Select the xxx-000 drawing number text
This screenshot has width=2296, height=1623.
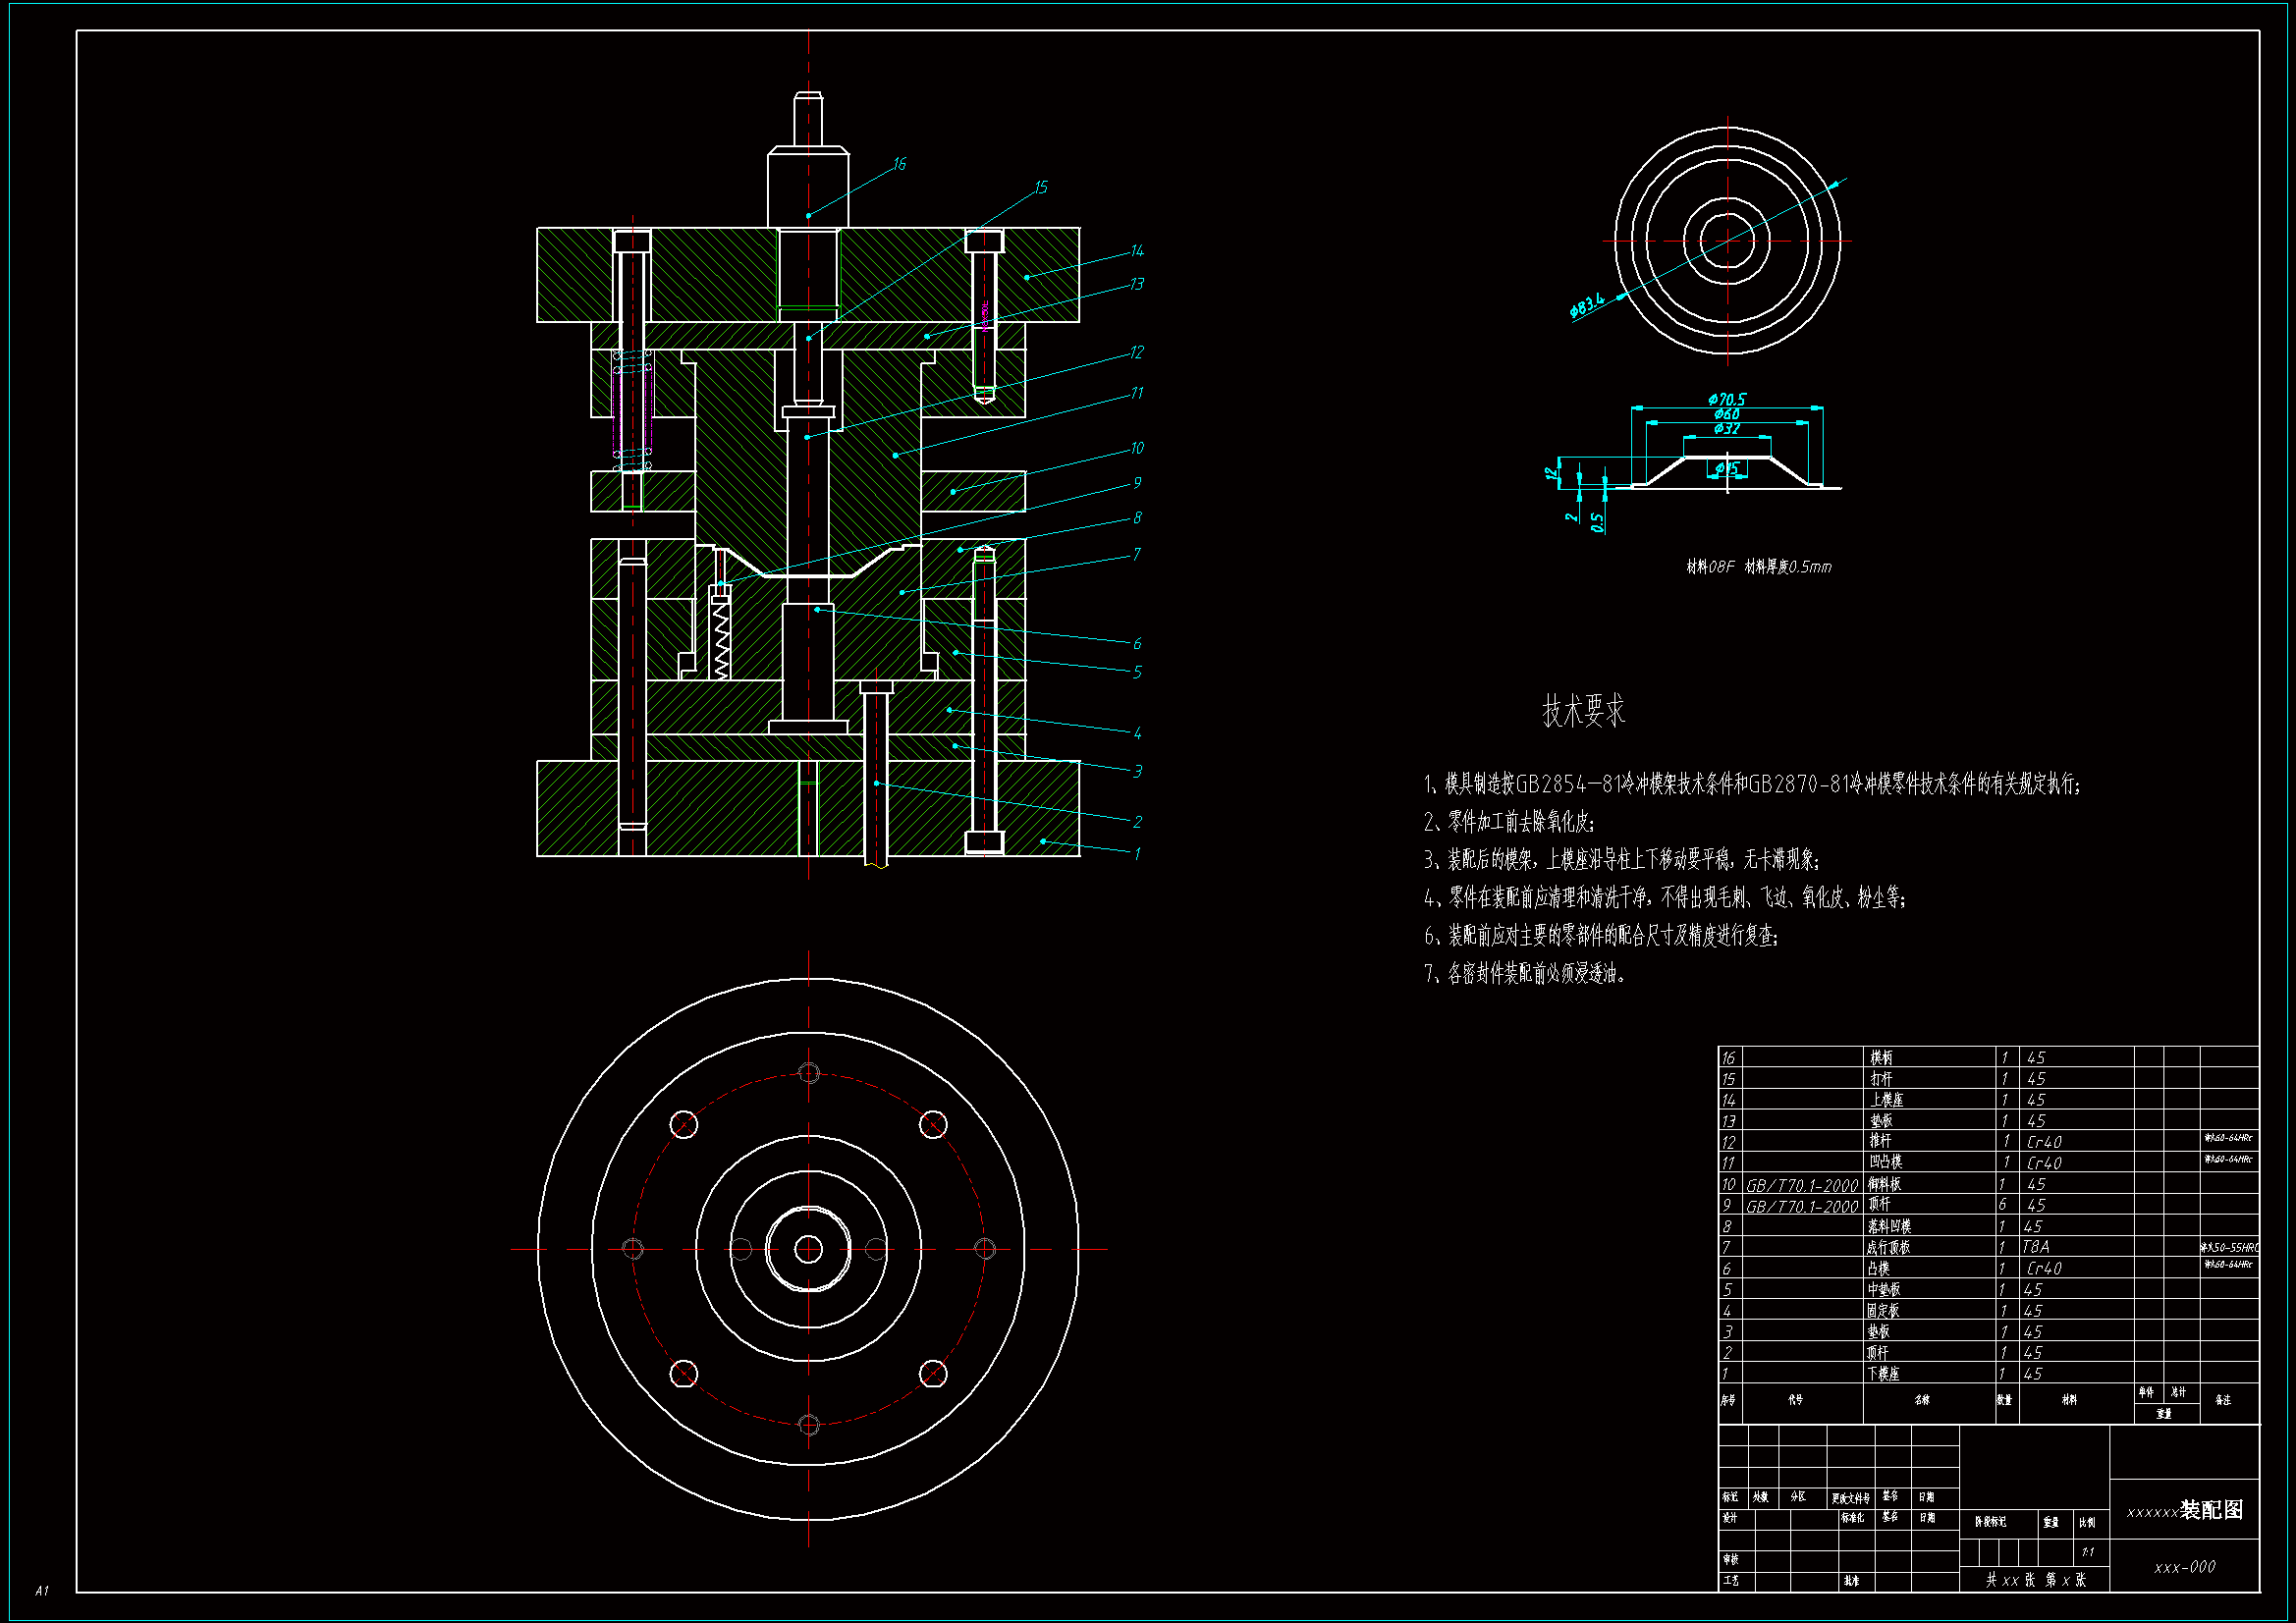[2184, 1567]
